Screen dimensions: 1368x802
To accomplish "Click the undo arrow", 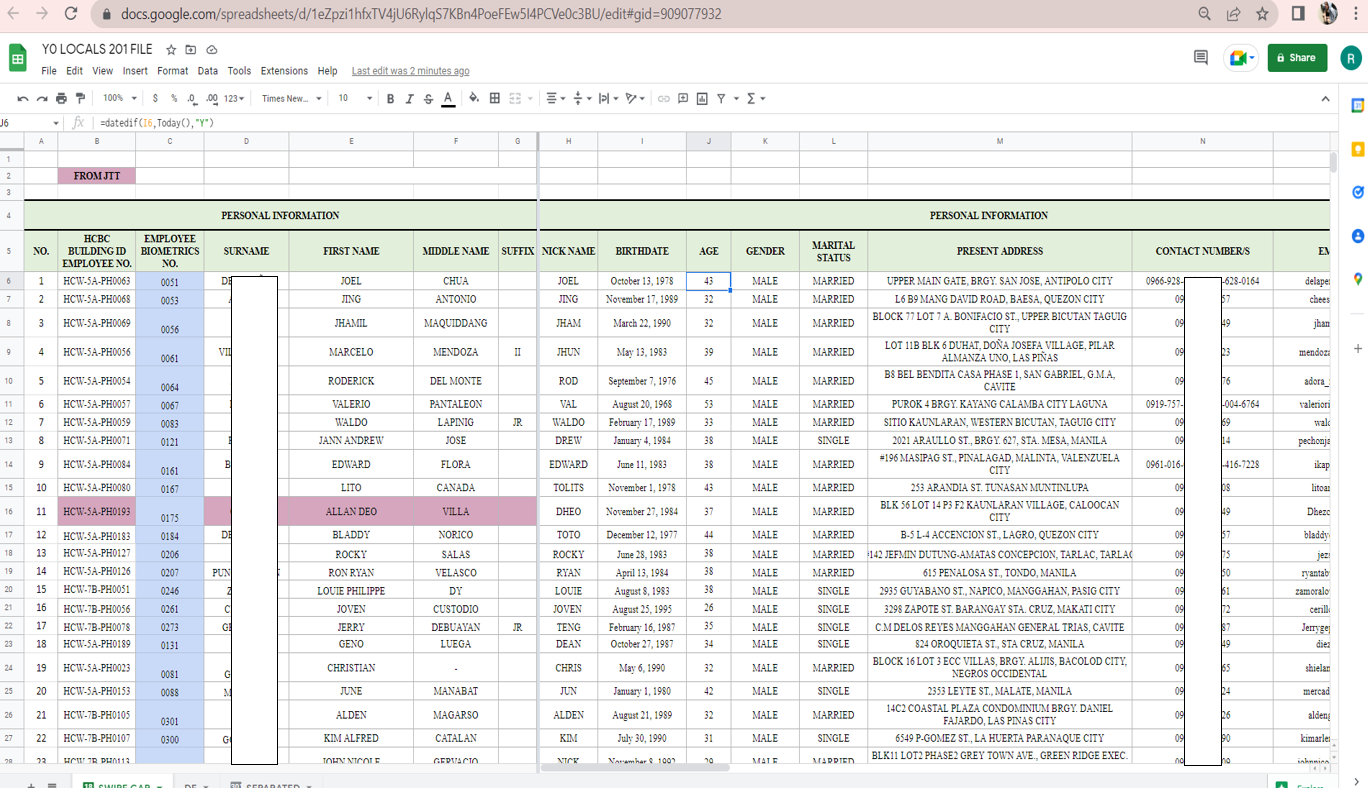I will tap(23, 99).
